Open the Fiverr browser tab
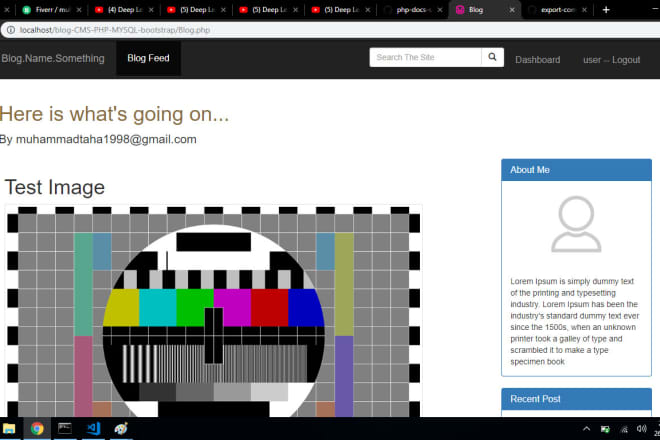 (52, 10)
